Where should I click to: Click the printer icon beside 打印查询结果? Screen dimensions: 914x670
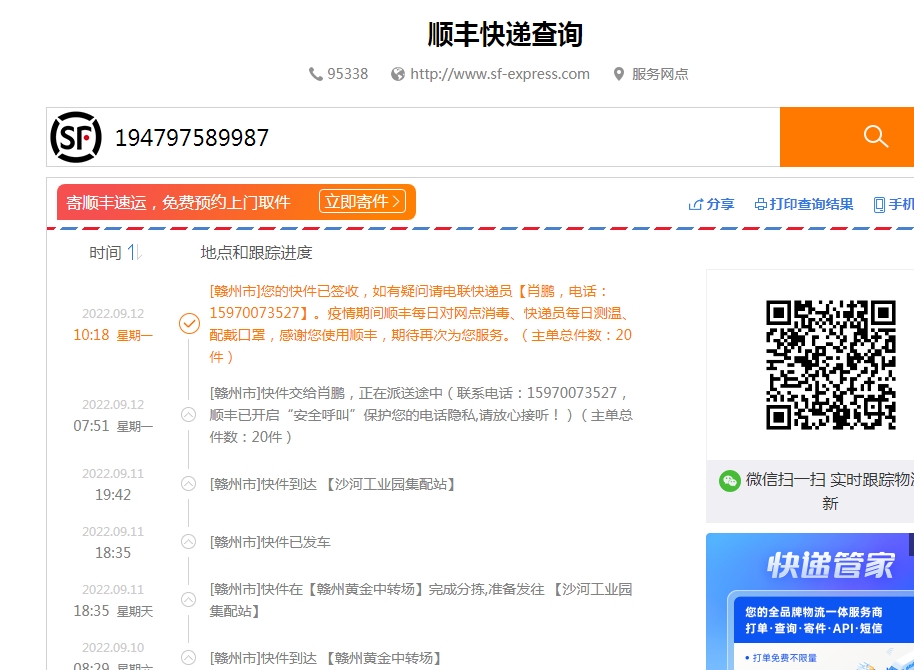tap(761, 204)
